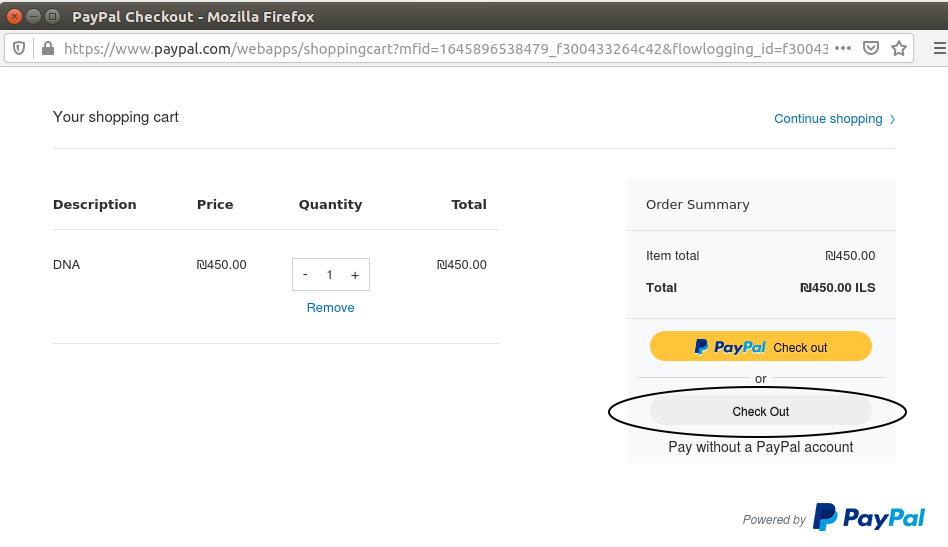The width and height of the screenshot is (948, 547).
Task: Click the address bar URL
Action: tap(446, 48)
